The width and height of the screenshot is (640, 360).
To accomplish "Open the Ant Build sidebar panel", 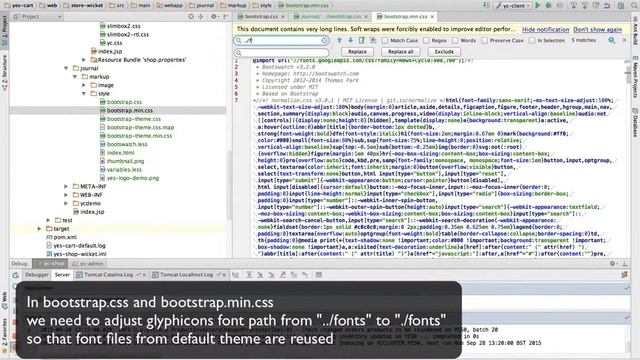I will 635,31.
